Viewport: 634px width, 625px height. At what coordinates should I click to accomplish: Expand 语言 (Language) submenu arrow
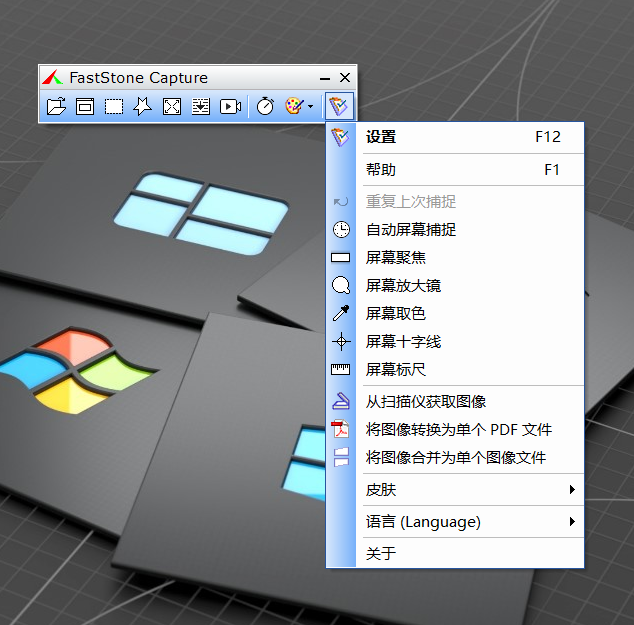pos(572,522)
